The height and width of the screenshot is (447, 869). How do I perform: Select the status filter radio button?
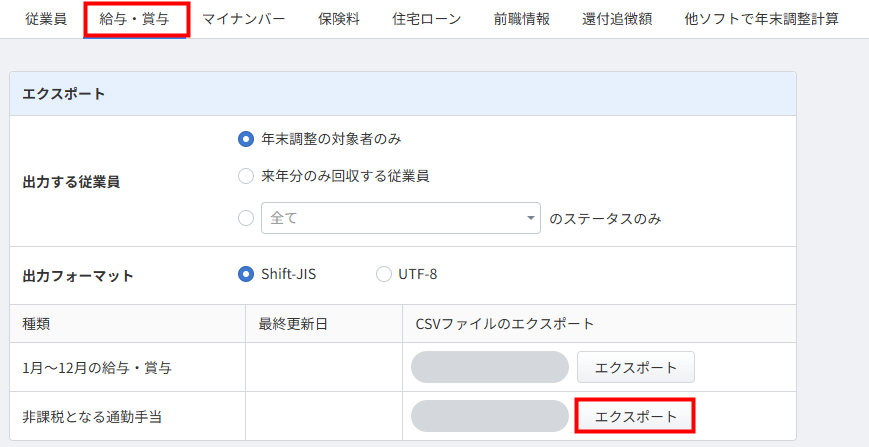[x=246, y=218]
